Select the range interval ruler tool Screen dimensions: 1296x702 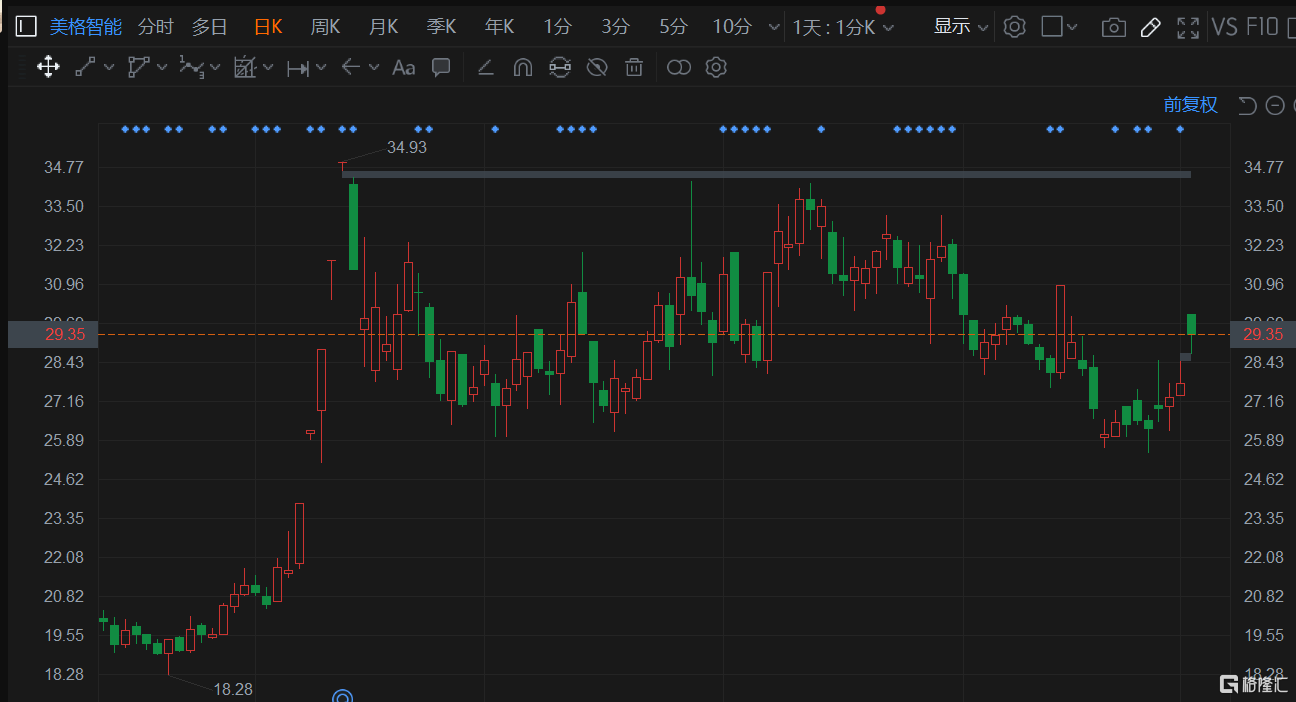point(297,68)
